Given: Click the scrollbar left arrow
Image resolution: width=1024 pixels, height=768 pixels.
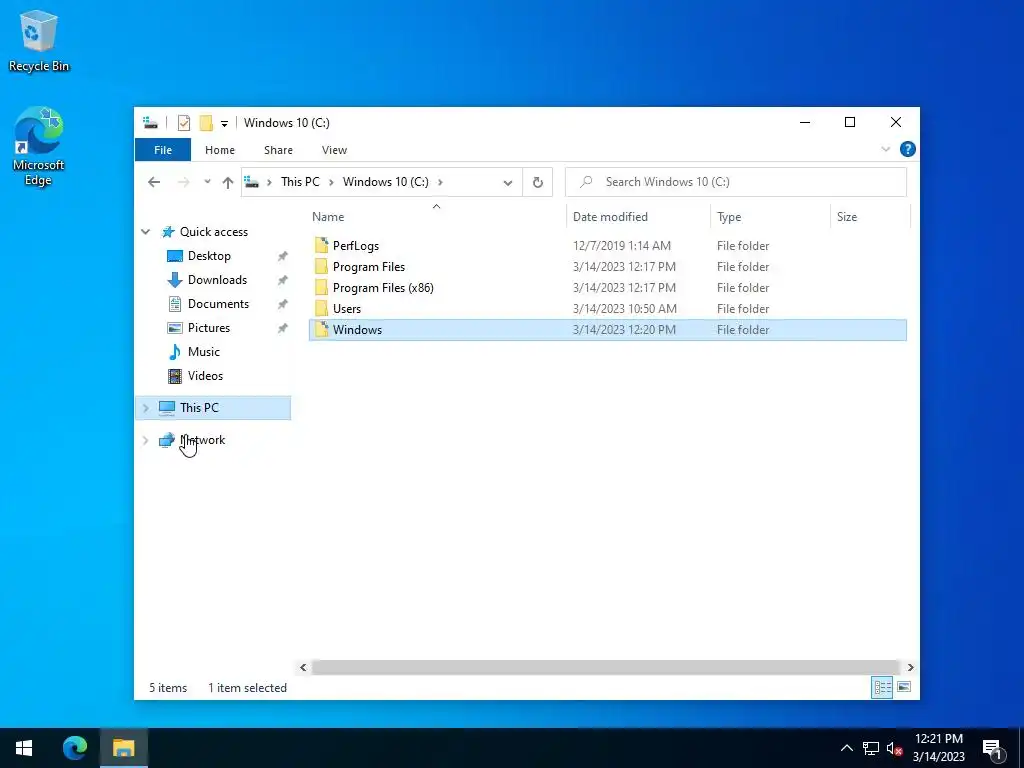Looking at the screenshot, I should (x=303, y=667).
